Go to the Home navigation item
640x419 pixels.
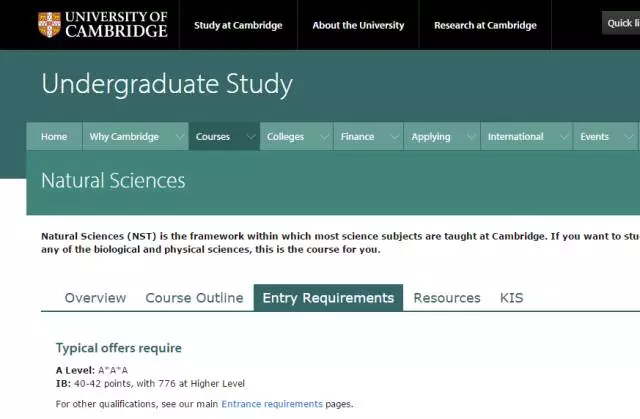(x=54, y=137)
